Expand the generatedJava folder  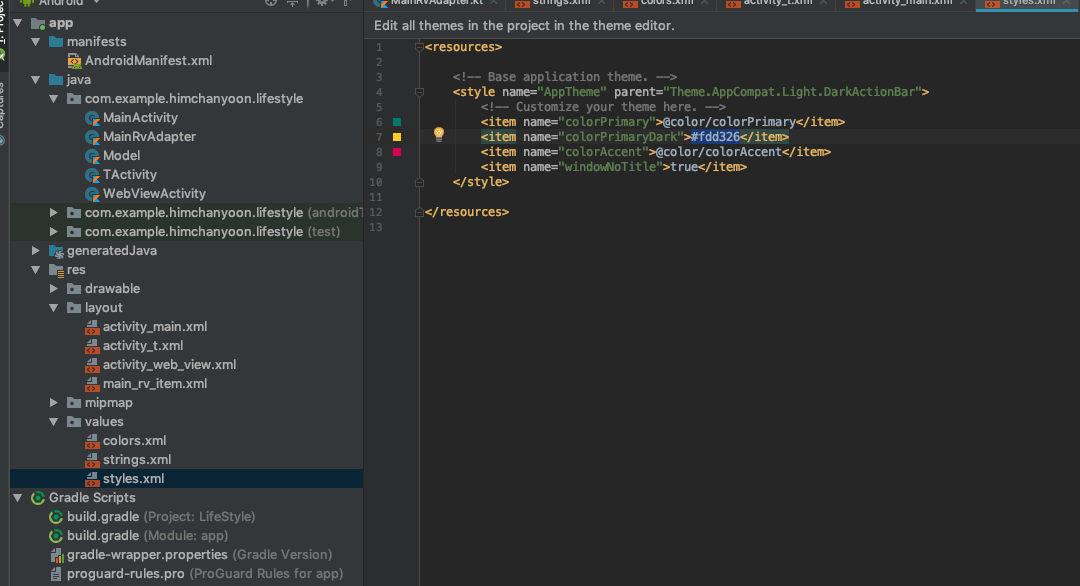(36, 251)
